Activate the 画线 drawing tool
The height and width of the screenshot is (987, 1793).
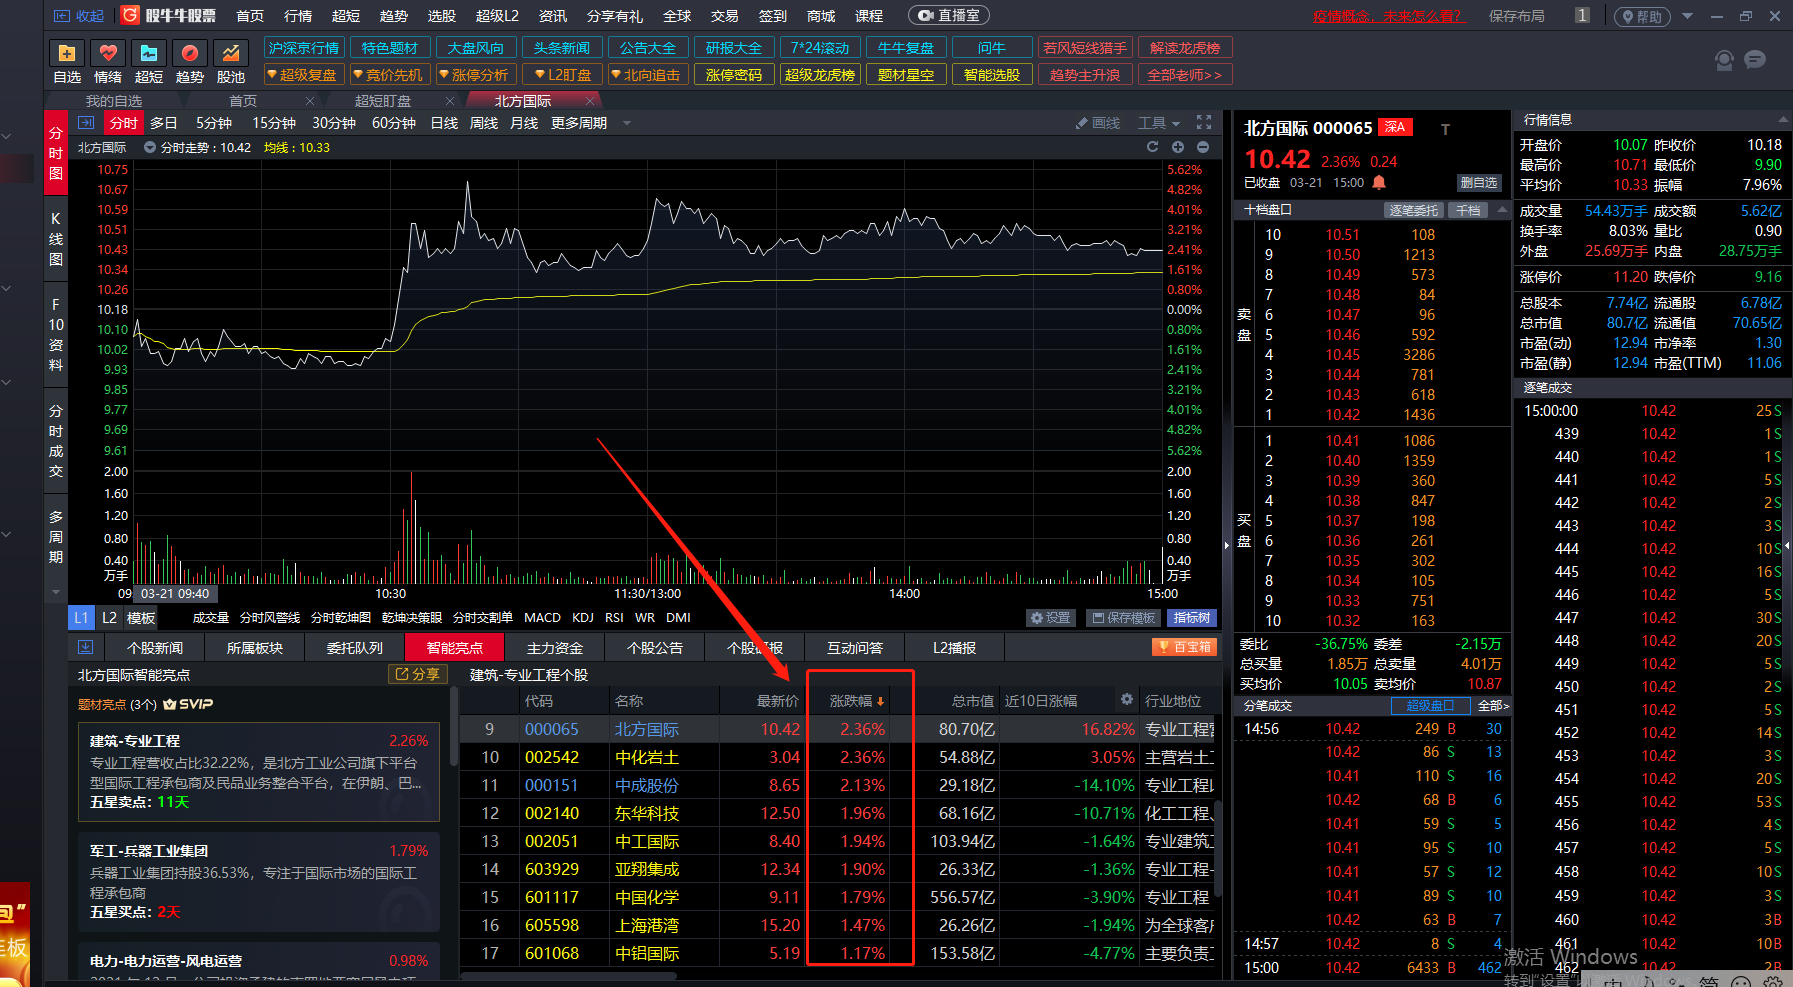pyautogui.click(x=1098, y=123)
